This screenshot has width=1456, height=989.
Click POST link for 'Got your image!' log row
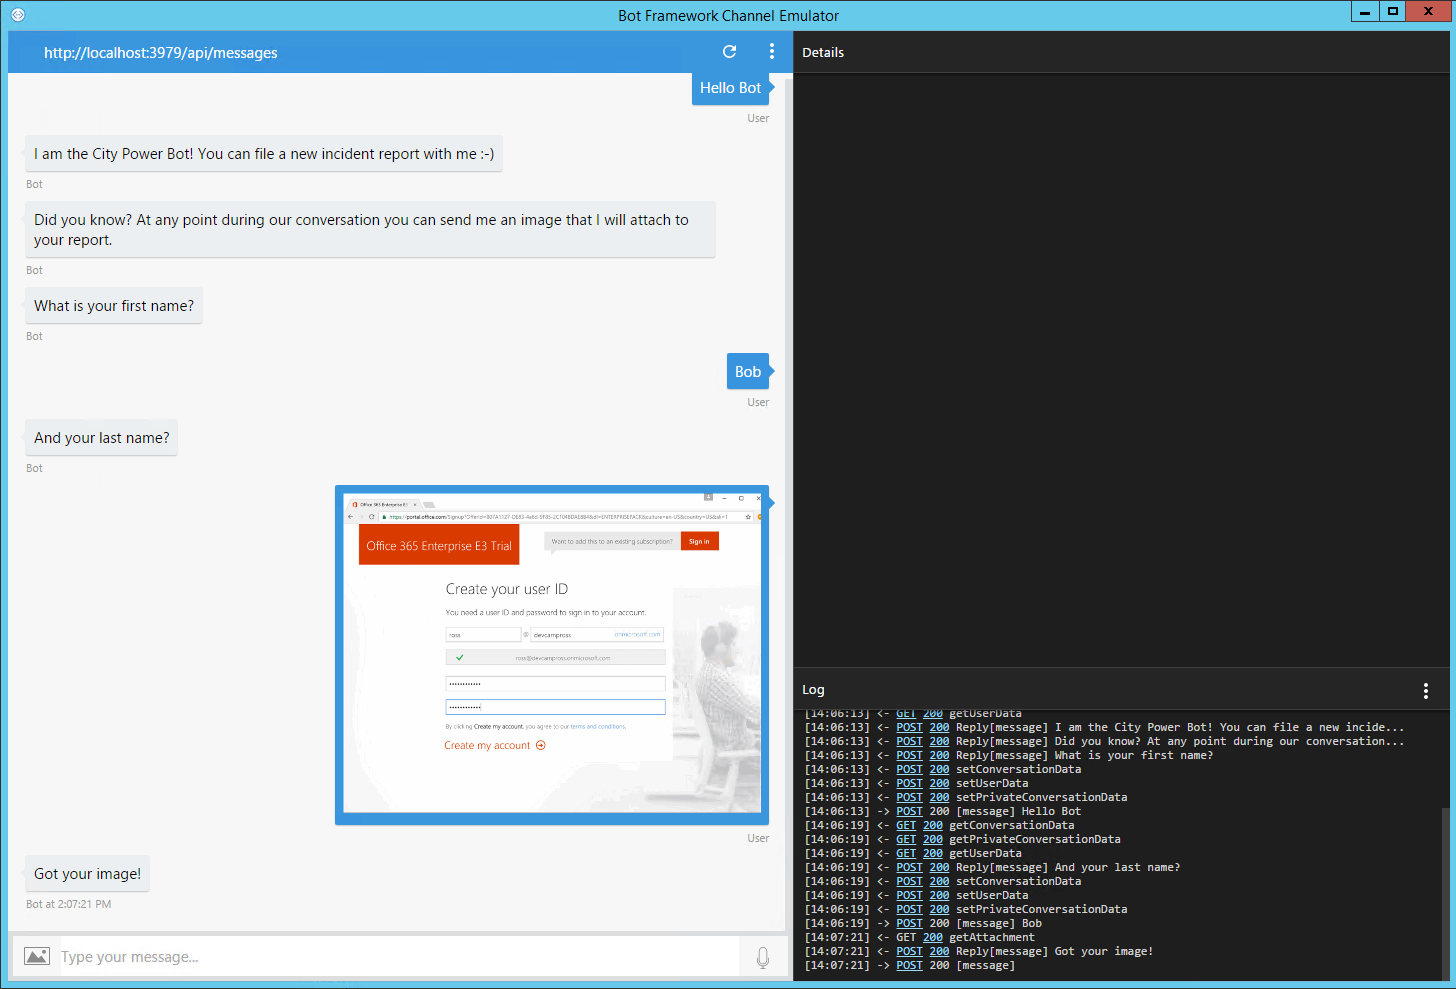click(x=909, y=952)
